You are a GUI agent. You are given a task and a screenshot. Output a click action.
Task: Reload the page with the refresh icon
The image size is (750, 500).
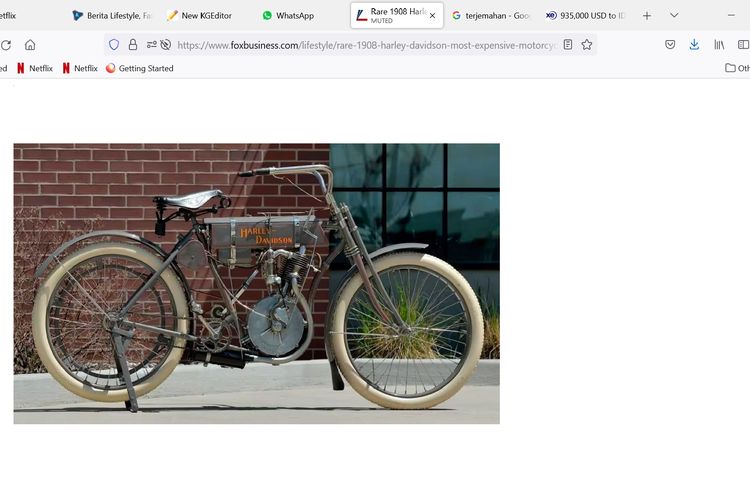pyautogui.click(x=6, y=45)
